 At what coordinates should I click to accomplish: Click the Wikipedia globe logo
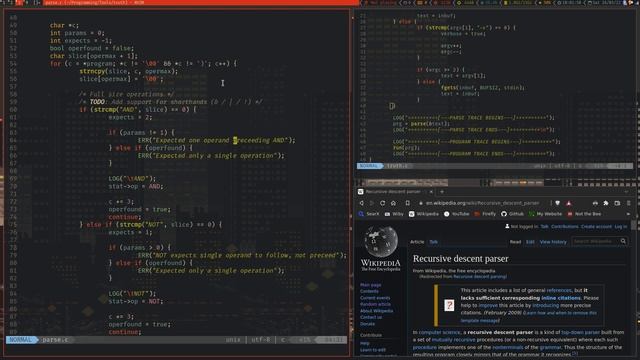tap(381, 241)
